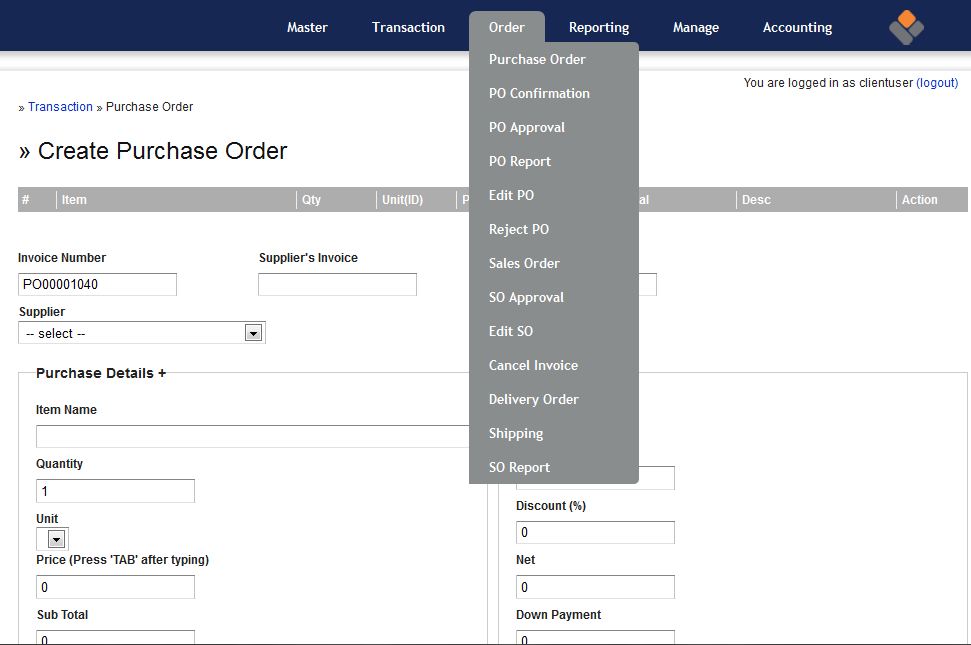Click the Order menu tab
The width and height of the screenshot is (971, 645).
coord(507,27)
